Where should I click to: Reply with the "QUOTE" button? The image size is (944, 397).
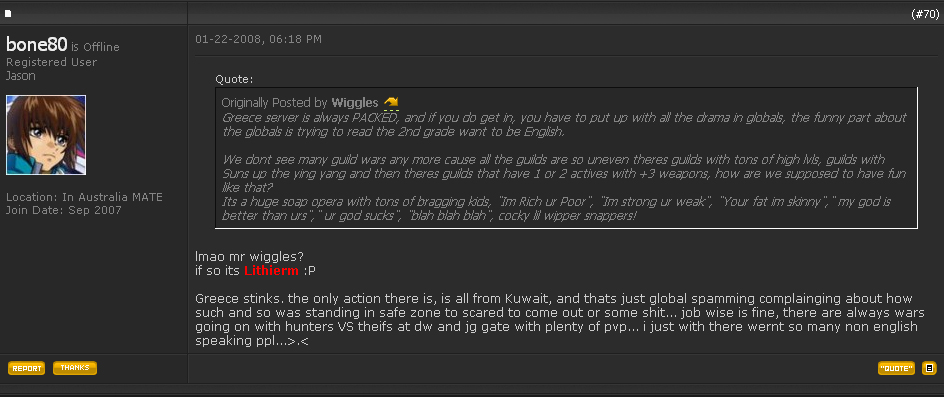click(x=896, y=368)
